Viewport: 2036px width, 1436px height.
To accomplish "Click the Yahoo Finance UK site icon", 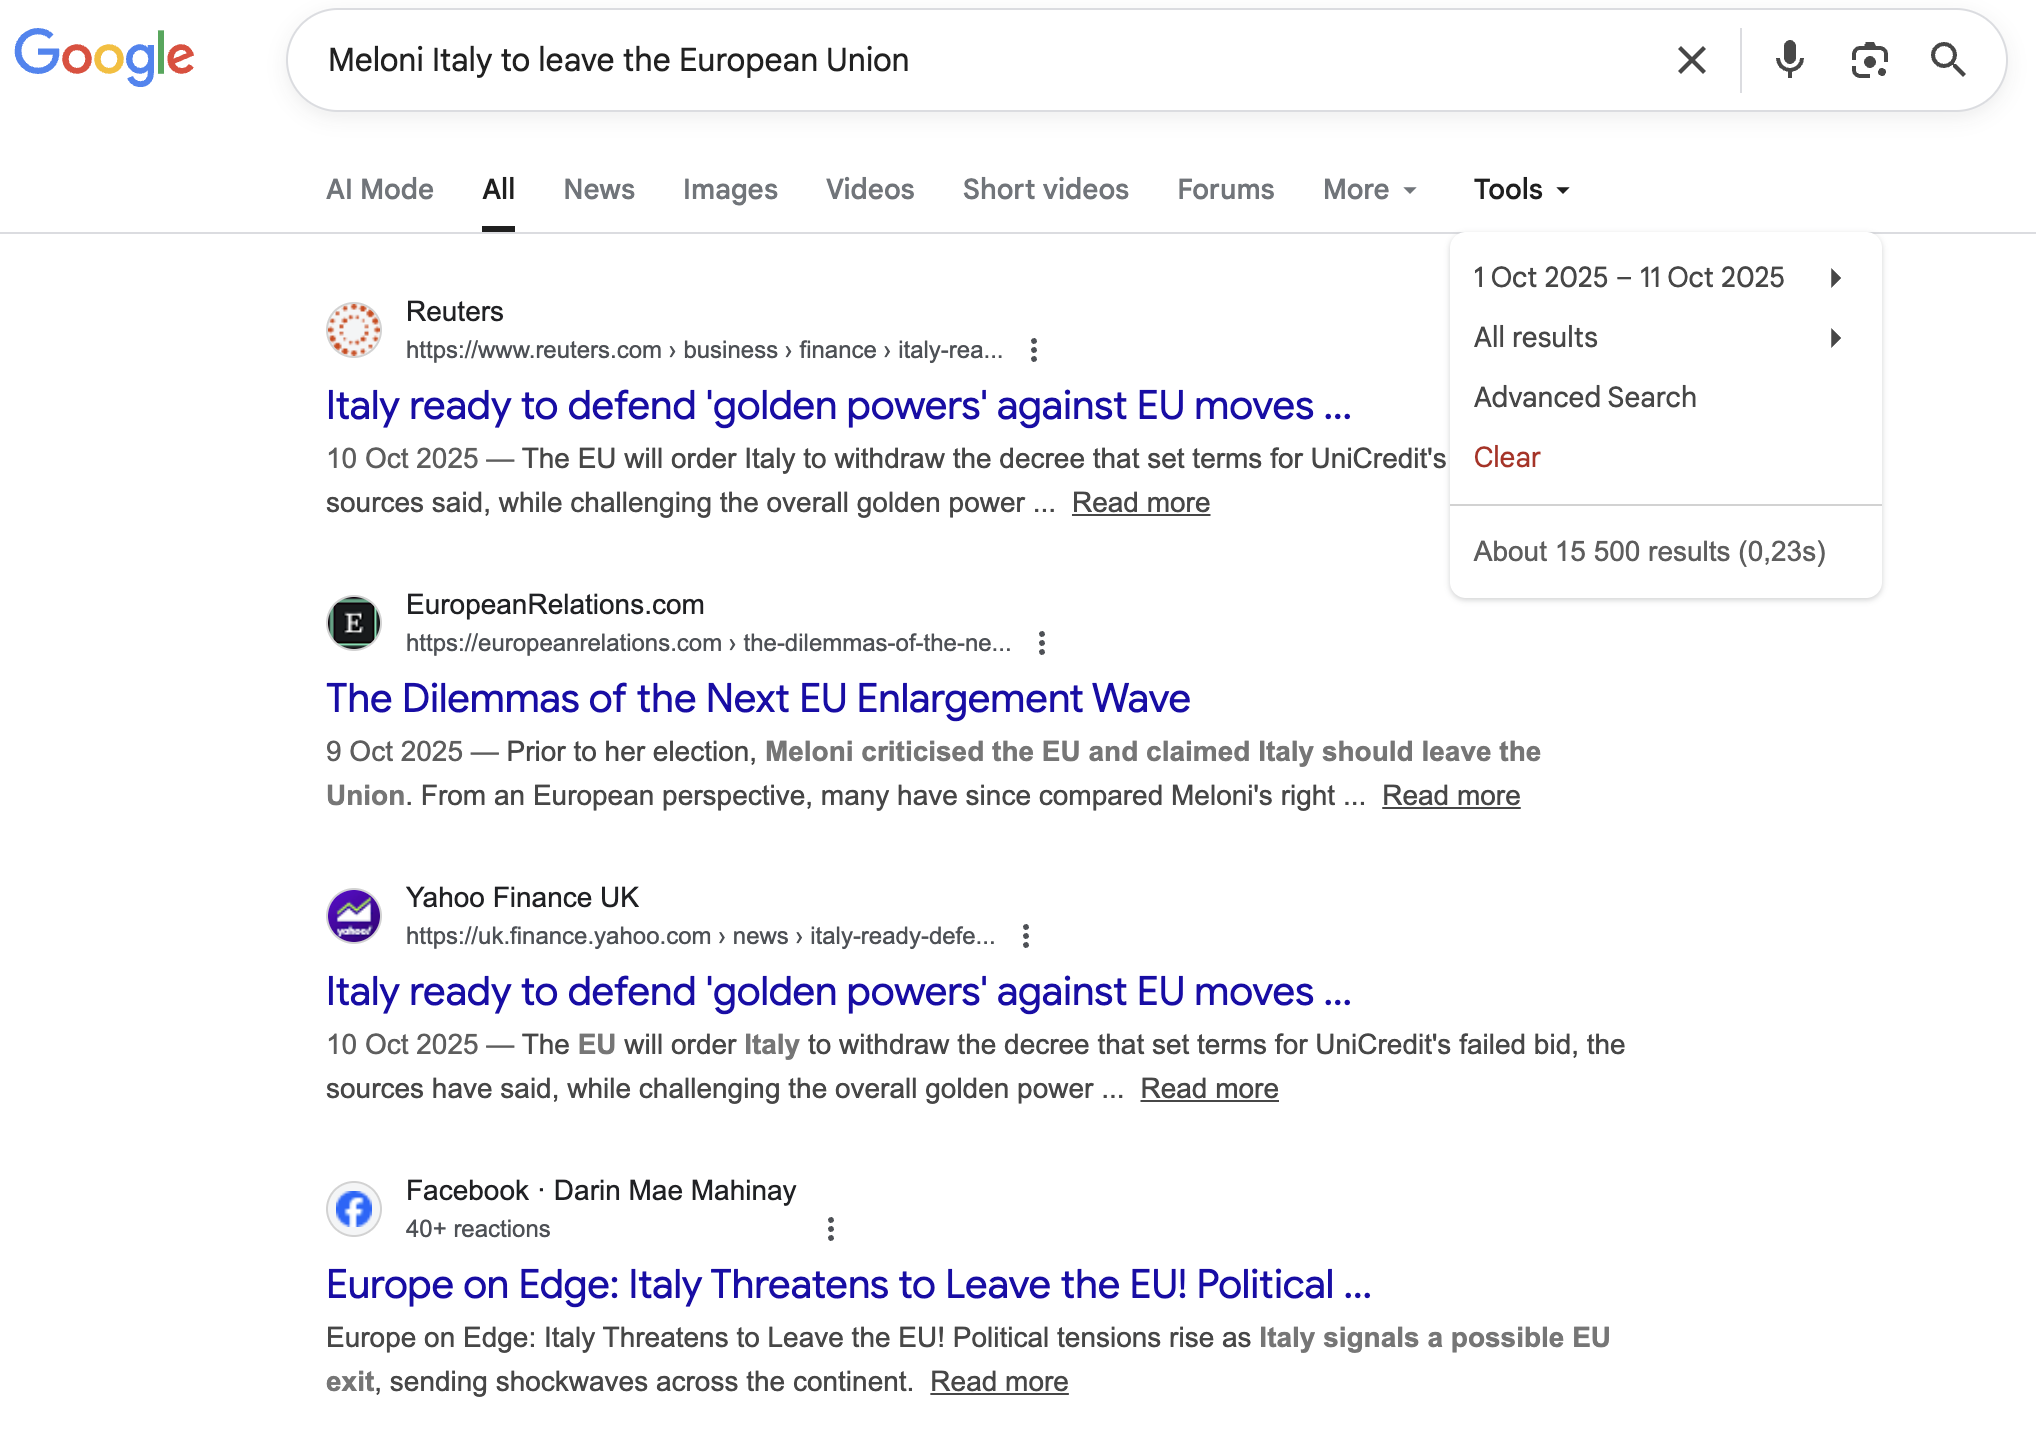I will [353, 915].
